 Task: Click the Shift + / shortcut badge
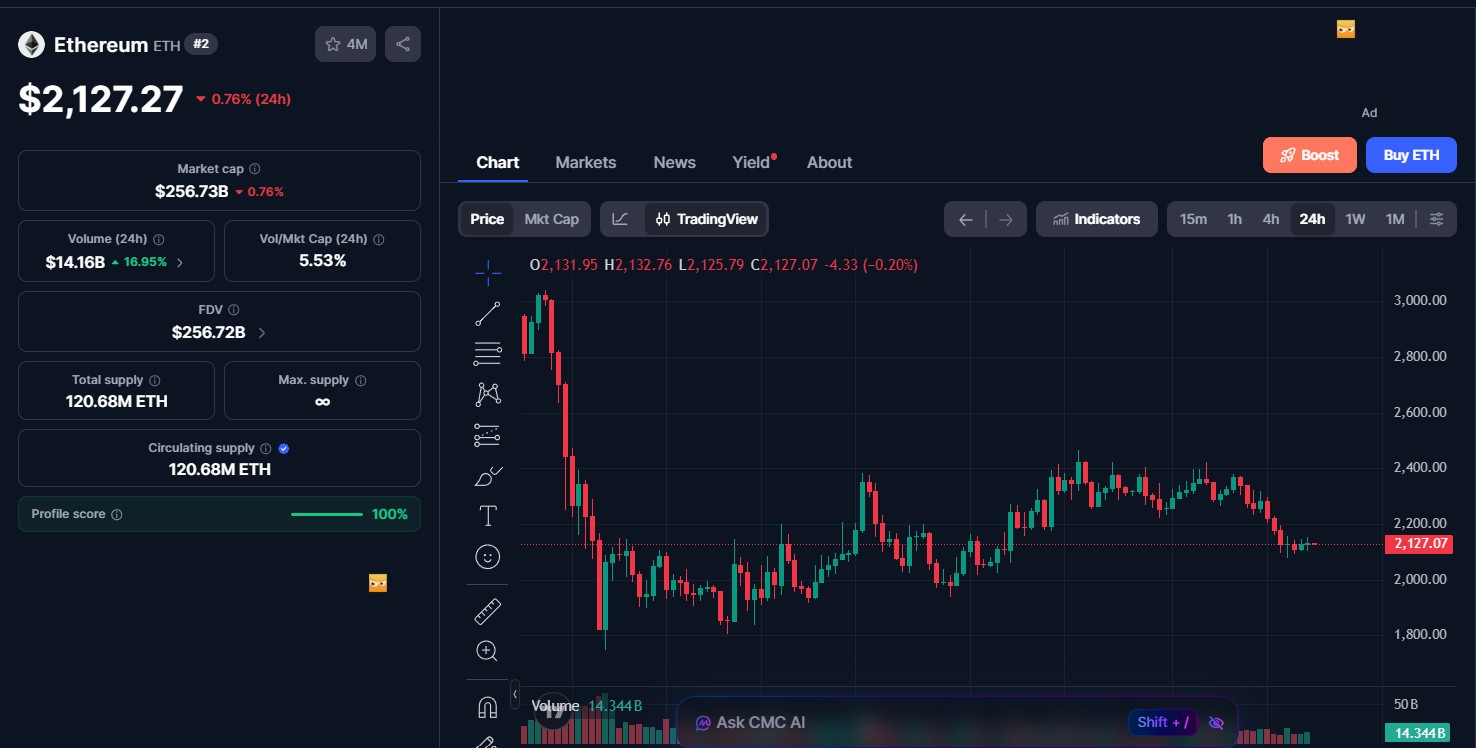[x=1163, y=722]
